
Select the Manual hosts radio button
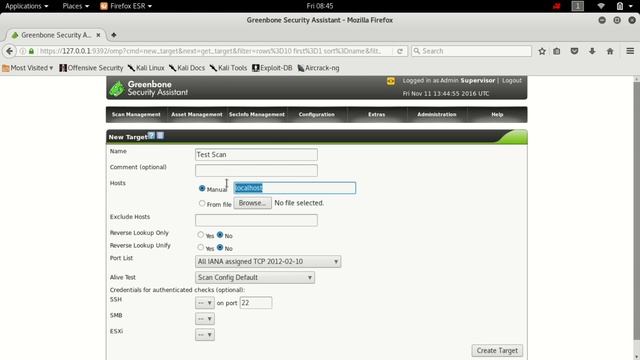[202, 188]
